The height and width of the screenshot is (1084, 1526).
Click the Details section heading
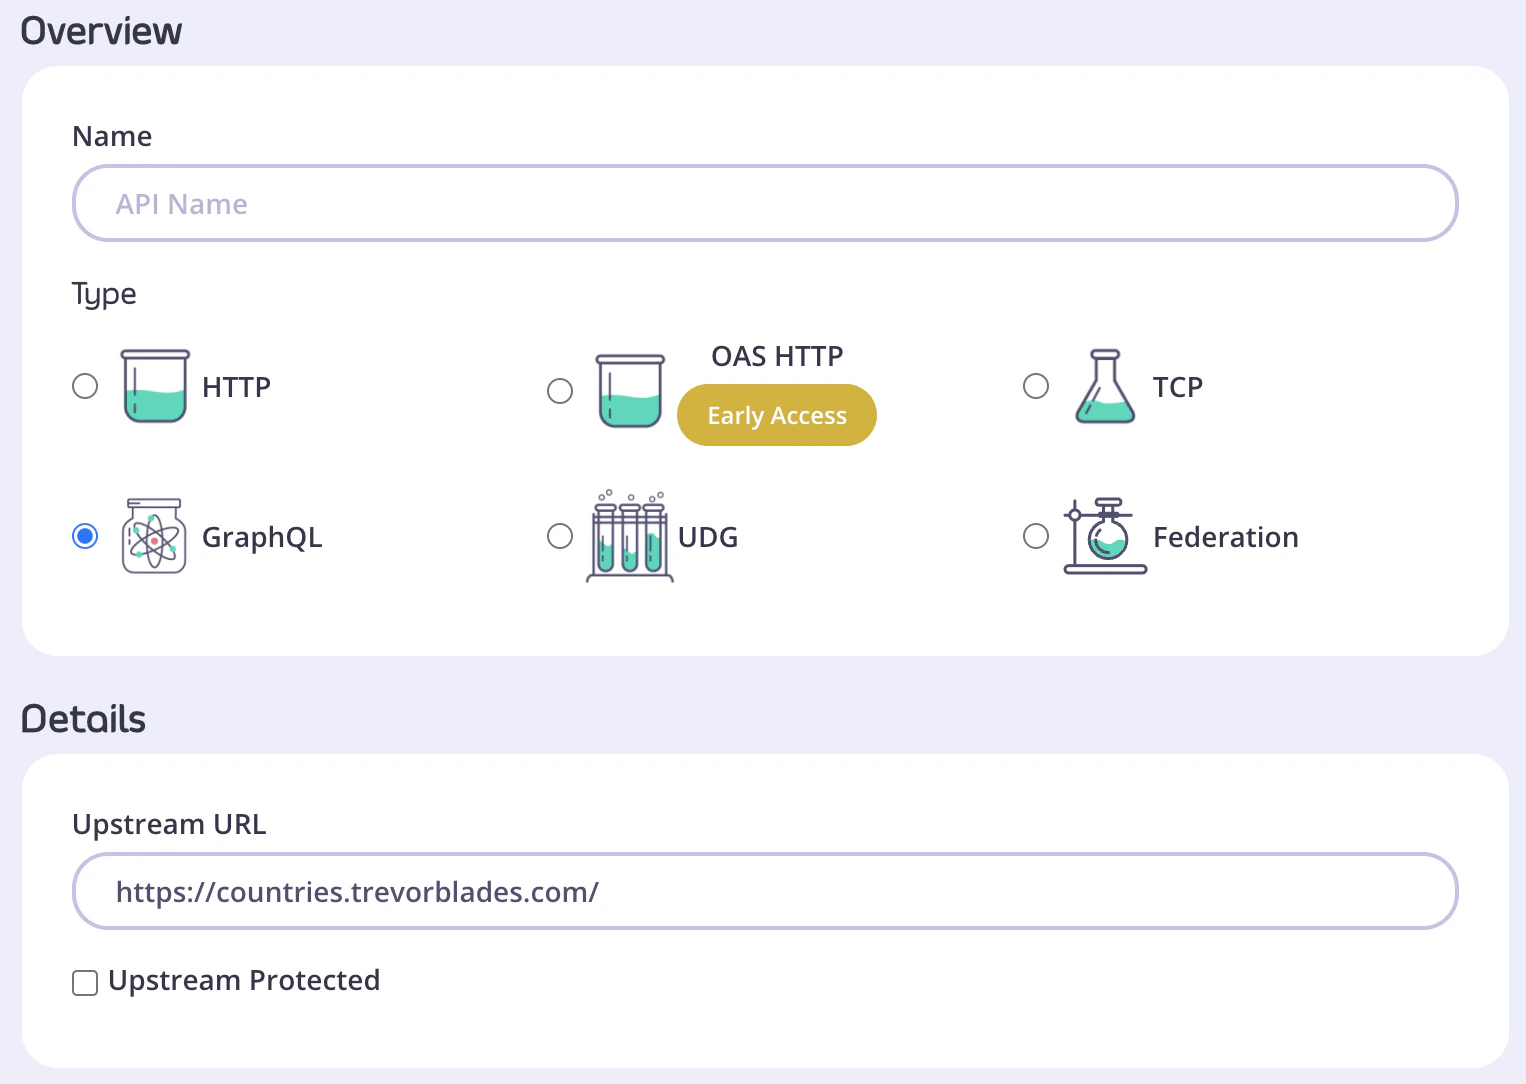83,719
